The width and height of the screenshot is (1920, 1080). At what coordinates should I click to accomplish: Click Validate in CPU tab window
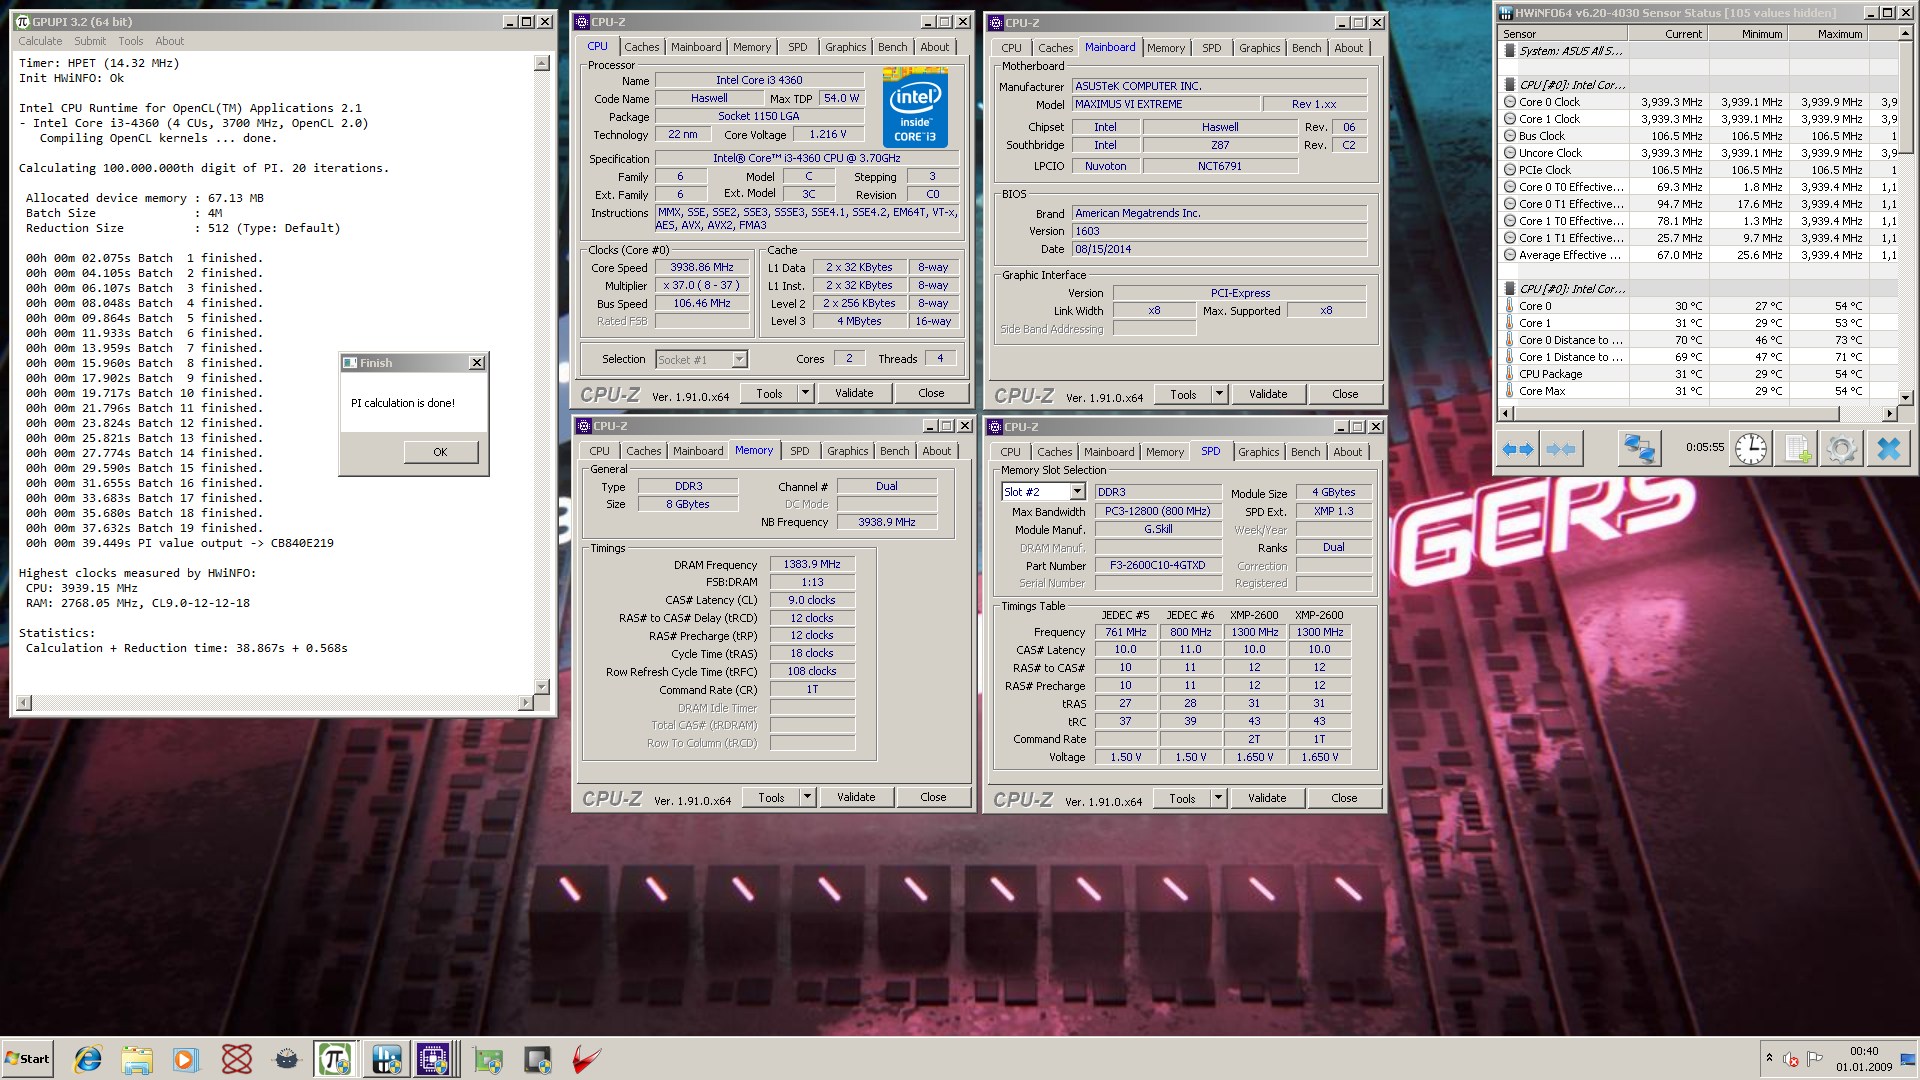tap(854, 393)
